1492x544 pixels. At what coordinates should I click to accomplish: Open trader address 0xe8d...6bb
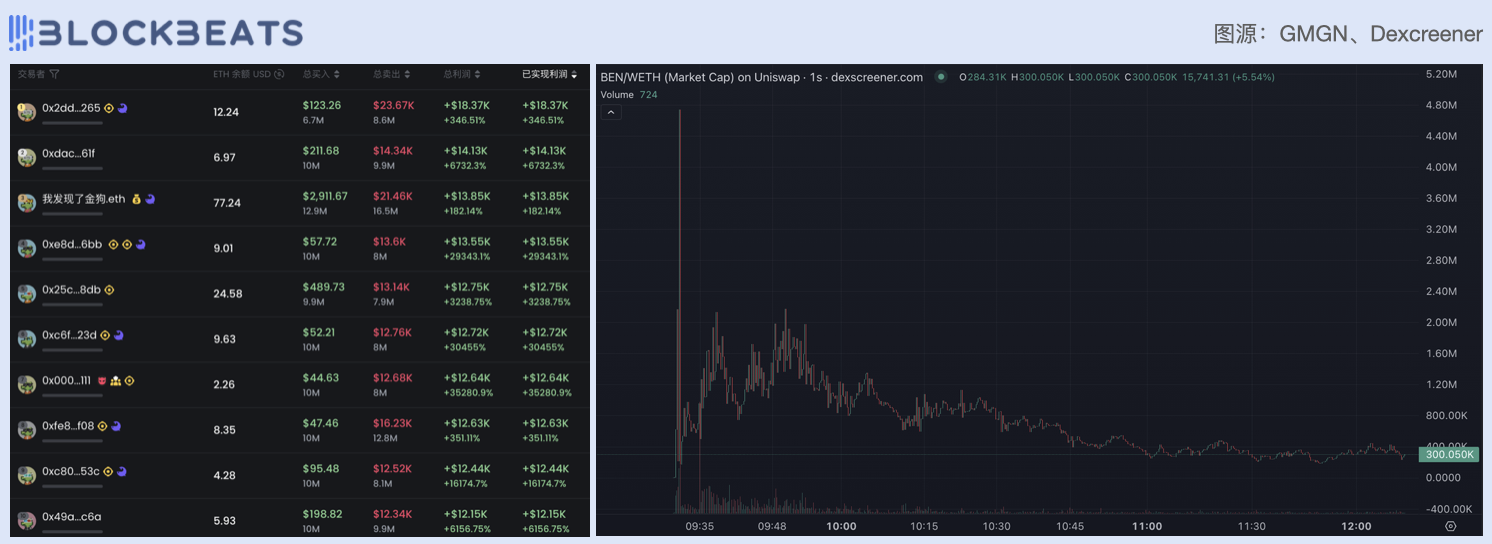[x=72, y=244]
